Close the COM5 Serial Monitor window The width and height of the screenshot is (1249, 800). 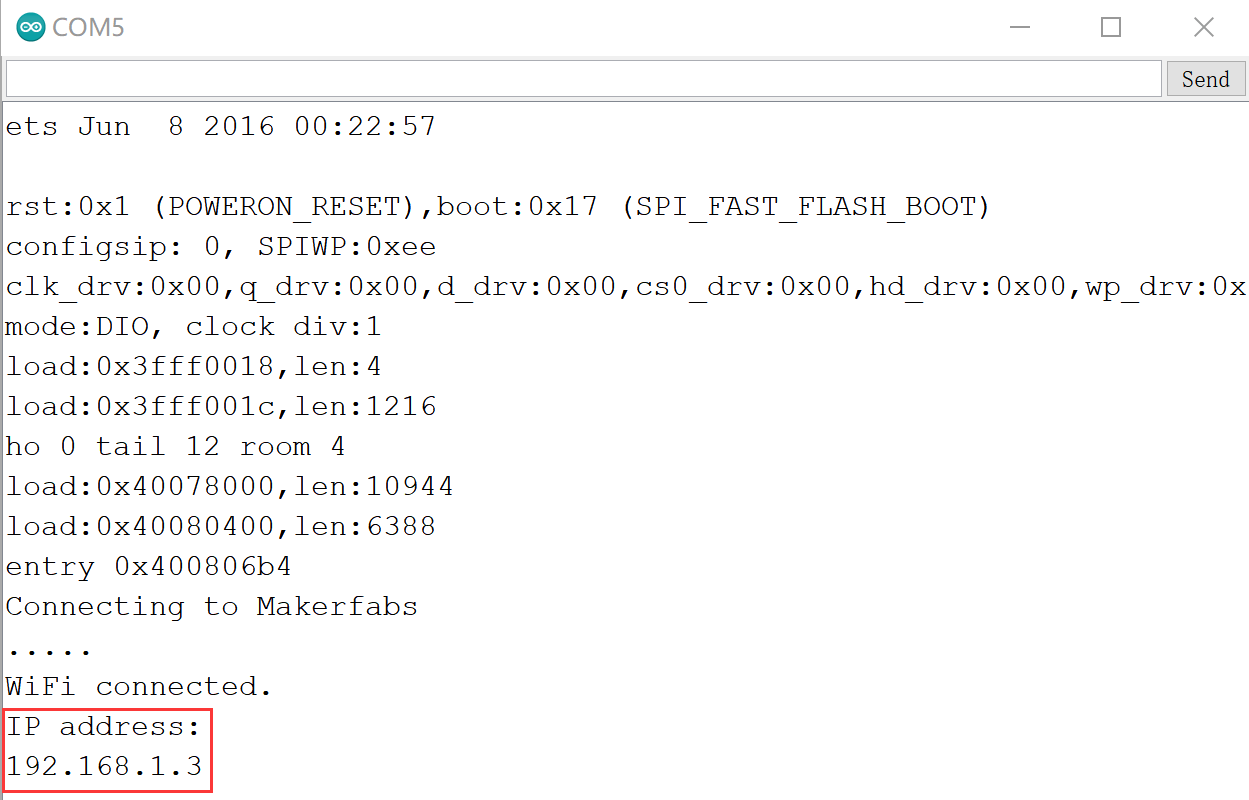point(1203,27)
